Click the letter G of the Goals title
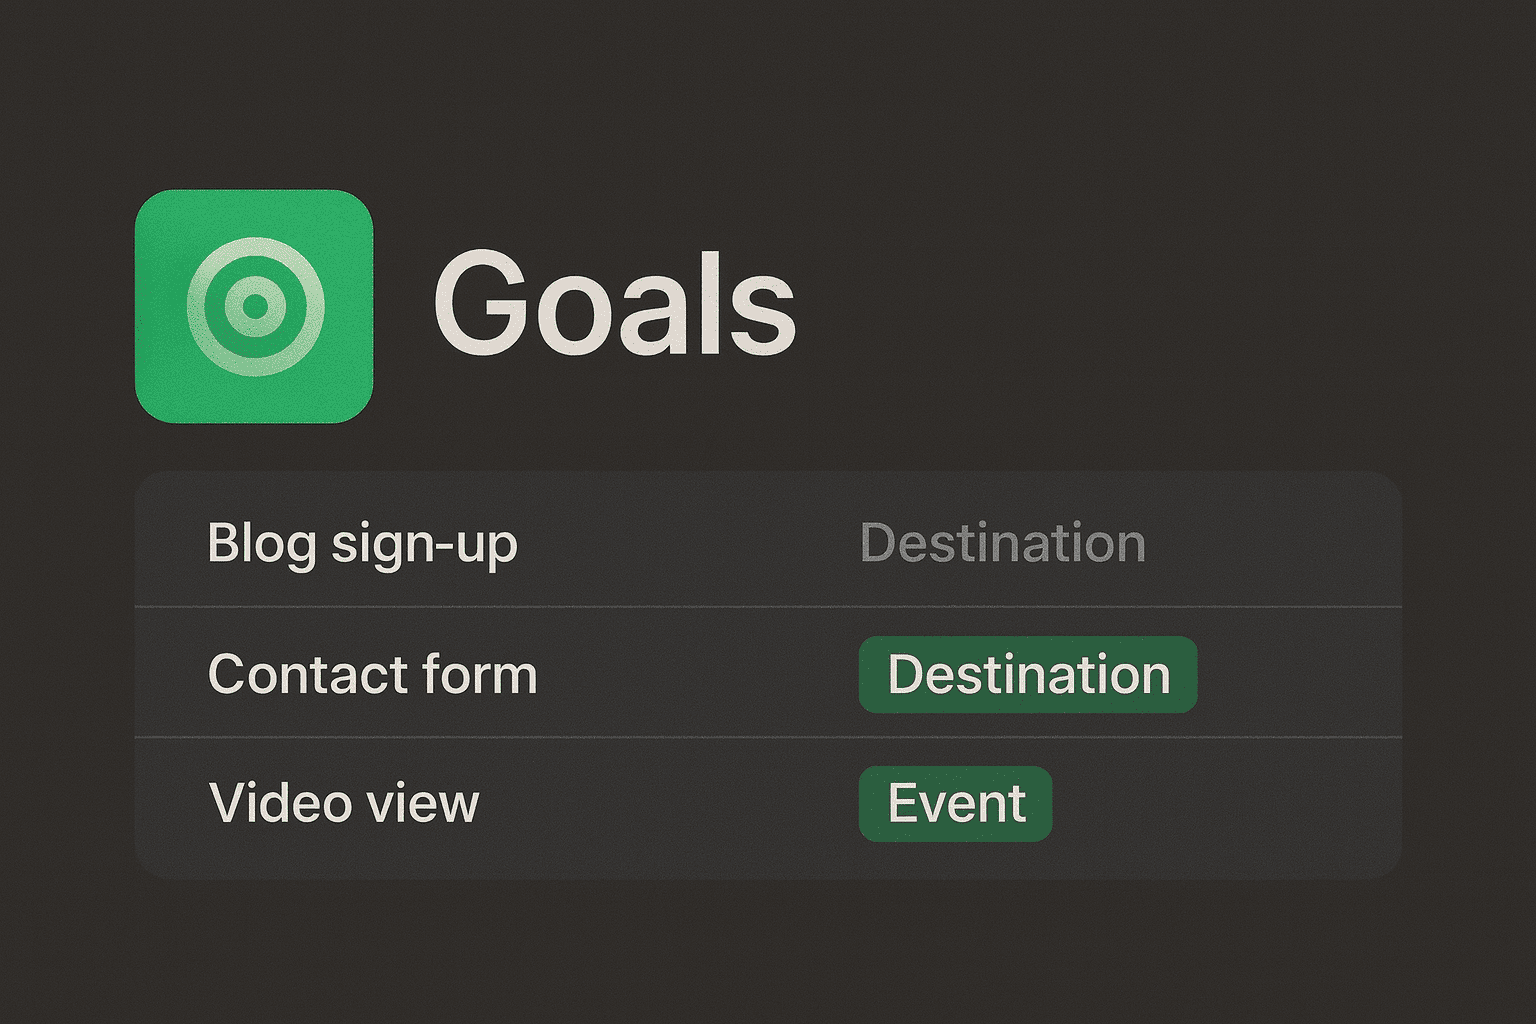The height and width of the screenshot is (1024, 1536). (480, 303)
